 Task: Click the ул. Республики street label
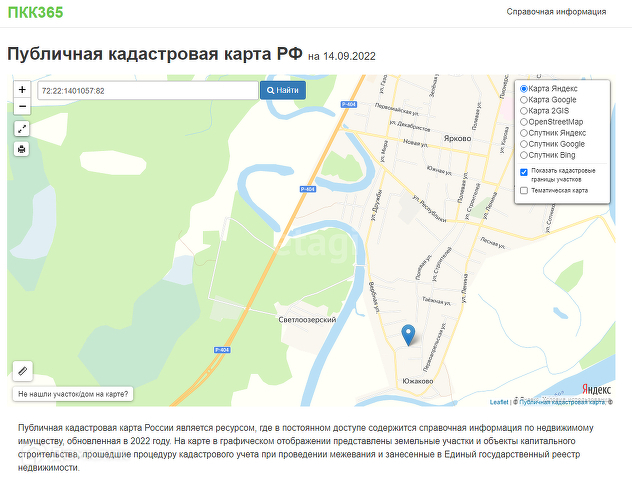tap(430, 209)
